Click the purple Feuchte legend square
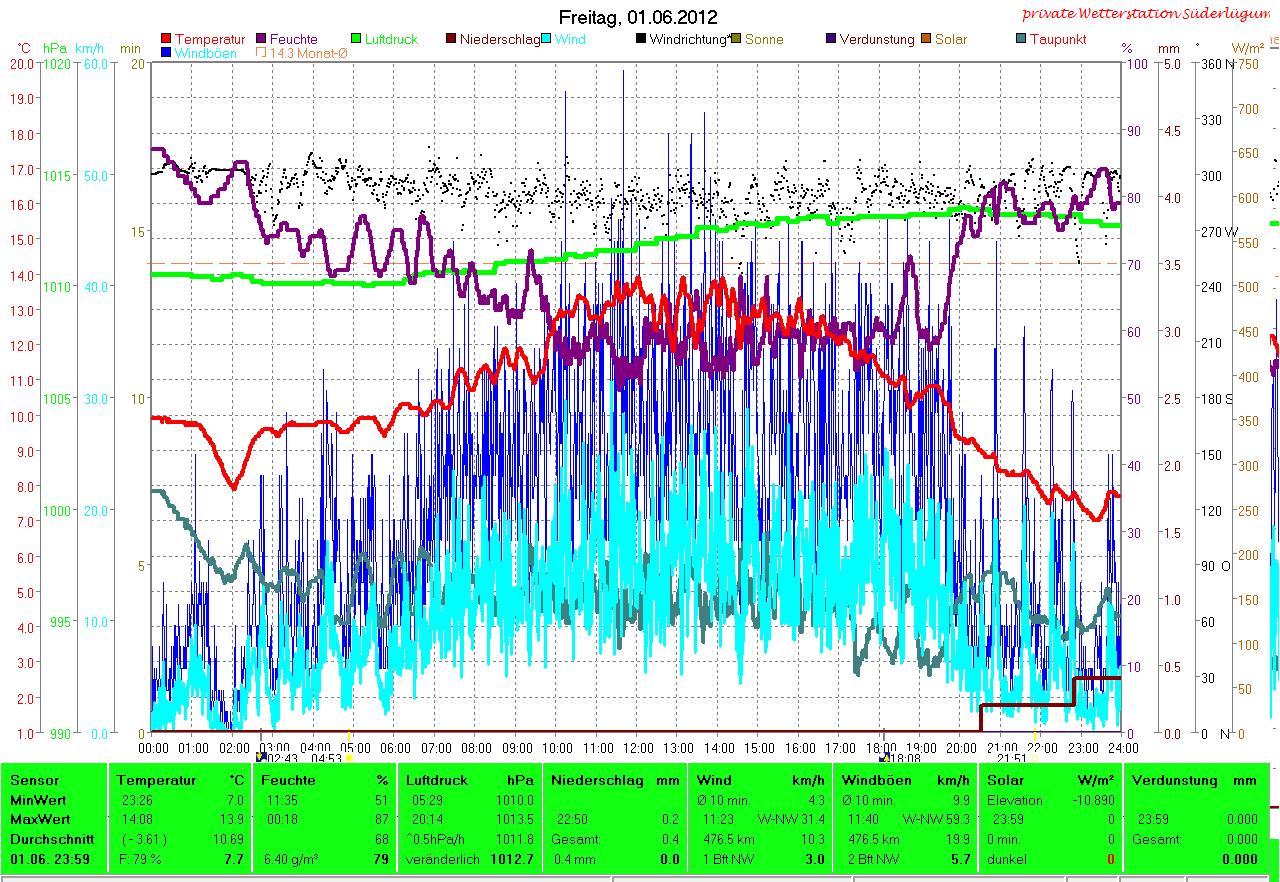1280x882 pixels. [x=262, y=40]
